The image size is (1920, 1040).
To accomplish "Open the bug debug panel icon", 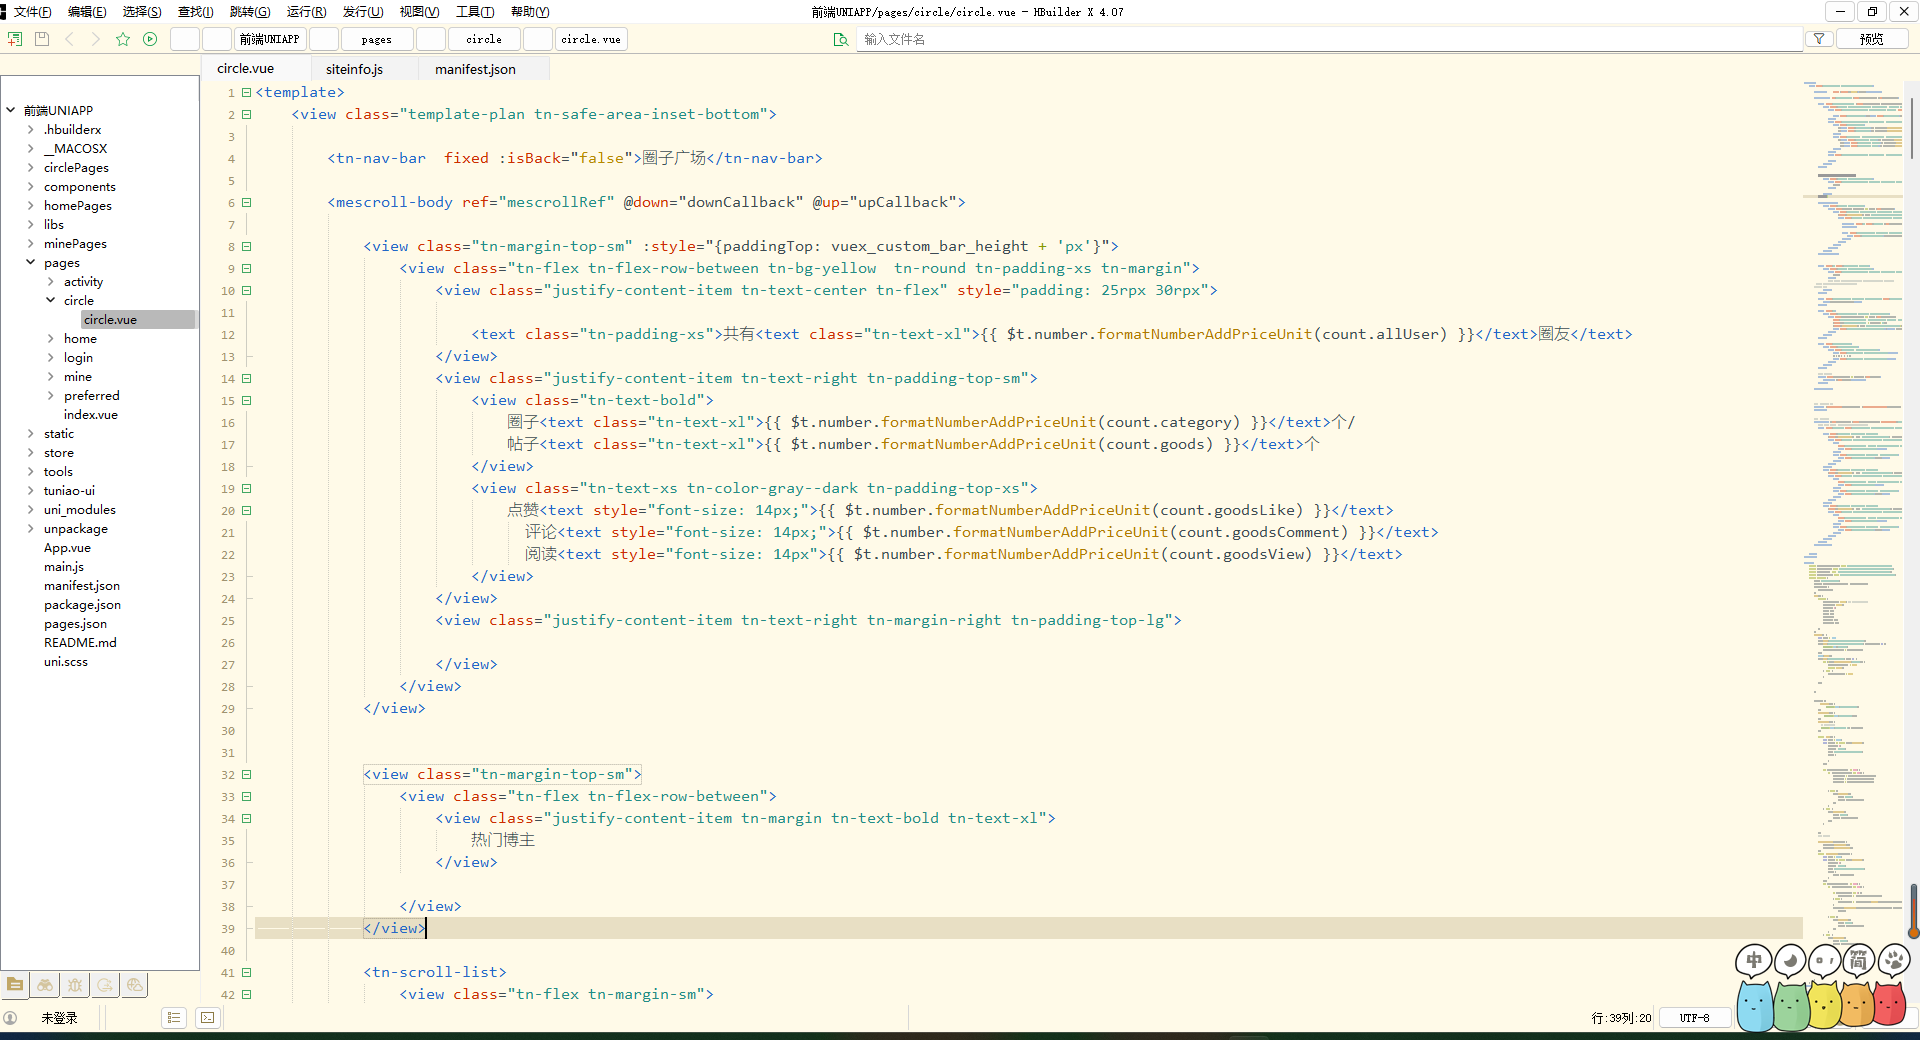I will click(75, 985).
